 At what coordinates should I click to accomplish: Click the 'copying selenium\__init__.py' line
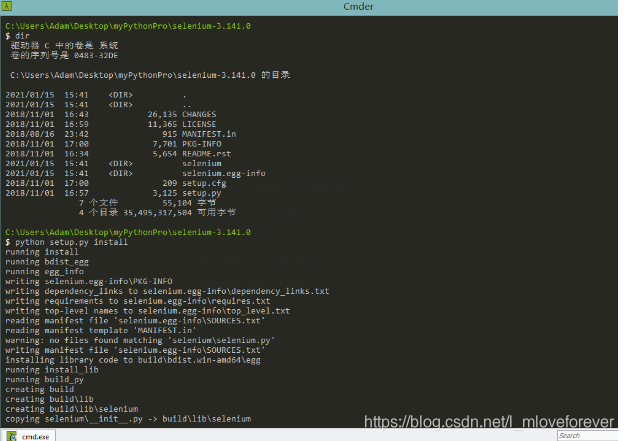click(x=128, y=419)
